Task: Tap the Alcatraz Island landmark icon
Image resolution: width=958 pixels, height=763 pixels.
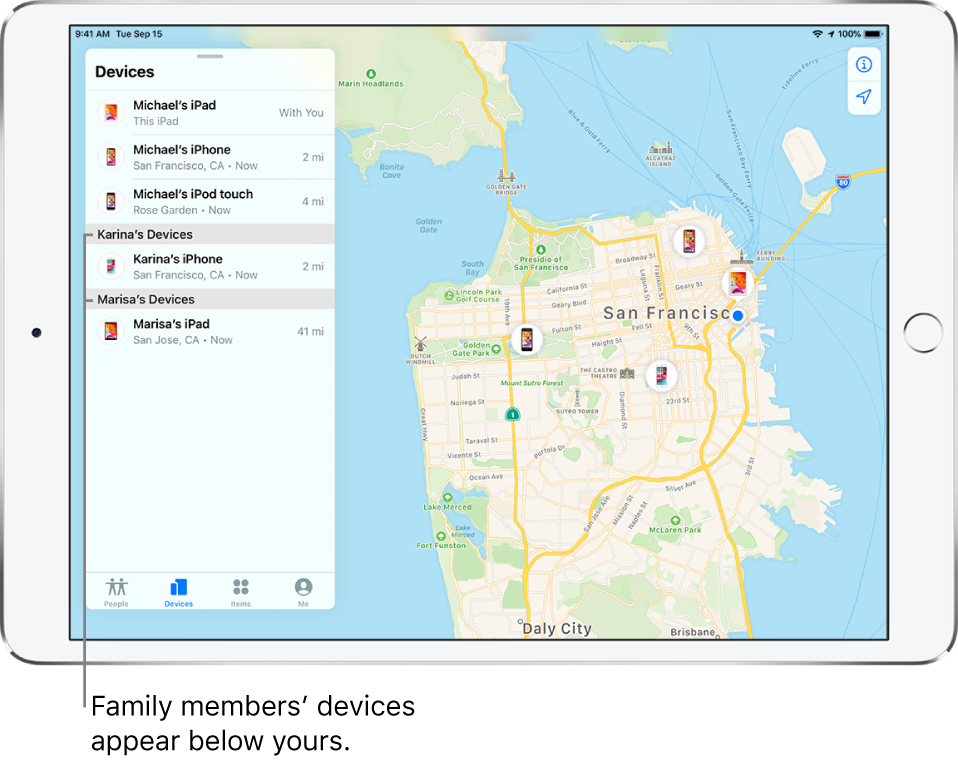Action: coord(660,148)
